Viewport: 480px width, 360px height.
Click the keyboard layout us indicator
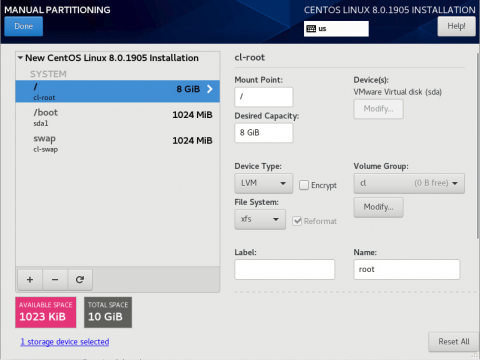point(336,29)
